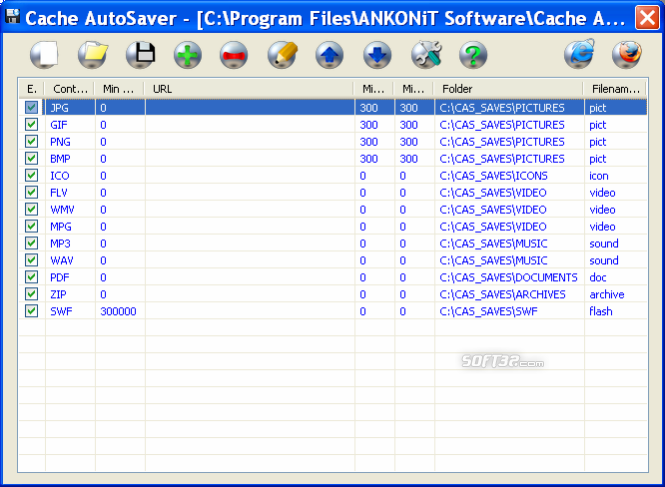Uncheck the WMV rule checkbox
This screenshot has width=665, height=487.
(x=31, y=209)
